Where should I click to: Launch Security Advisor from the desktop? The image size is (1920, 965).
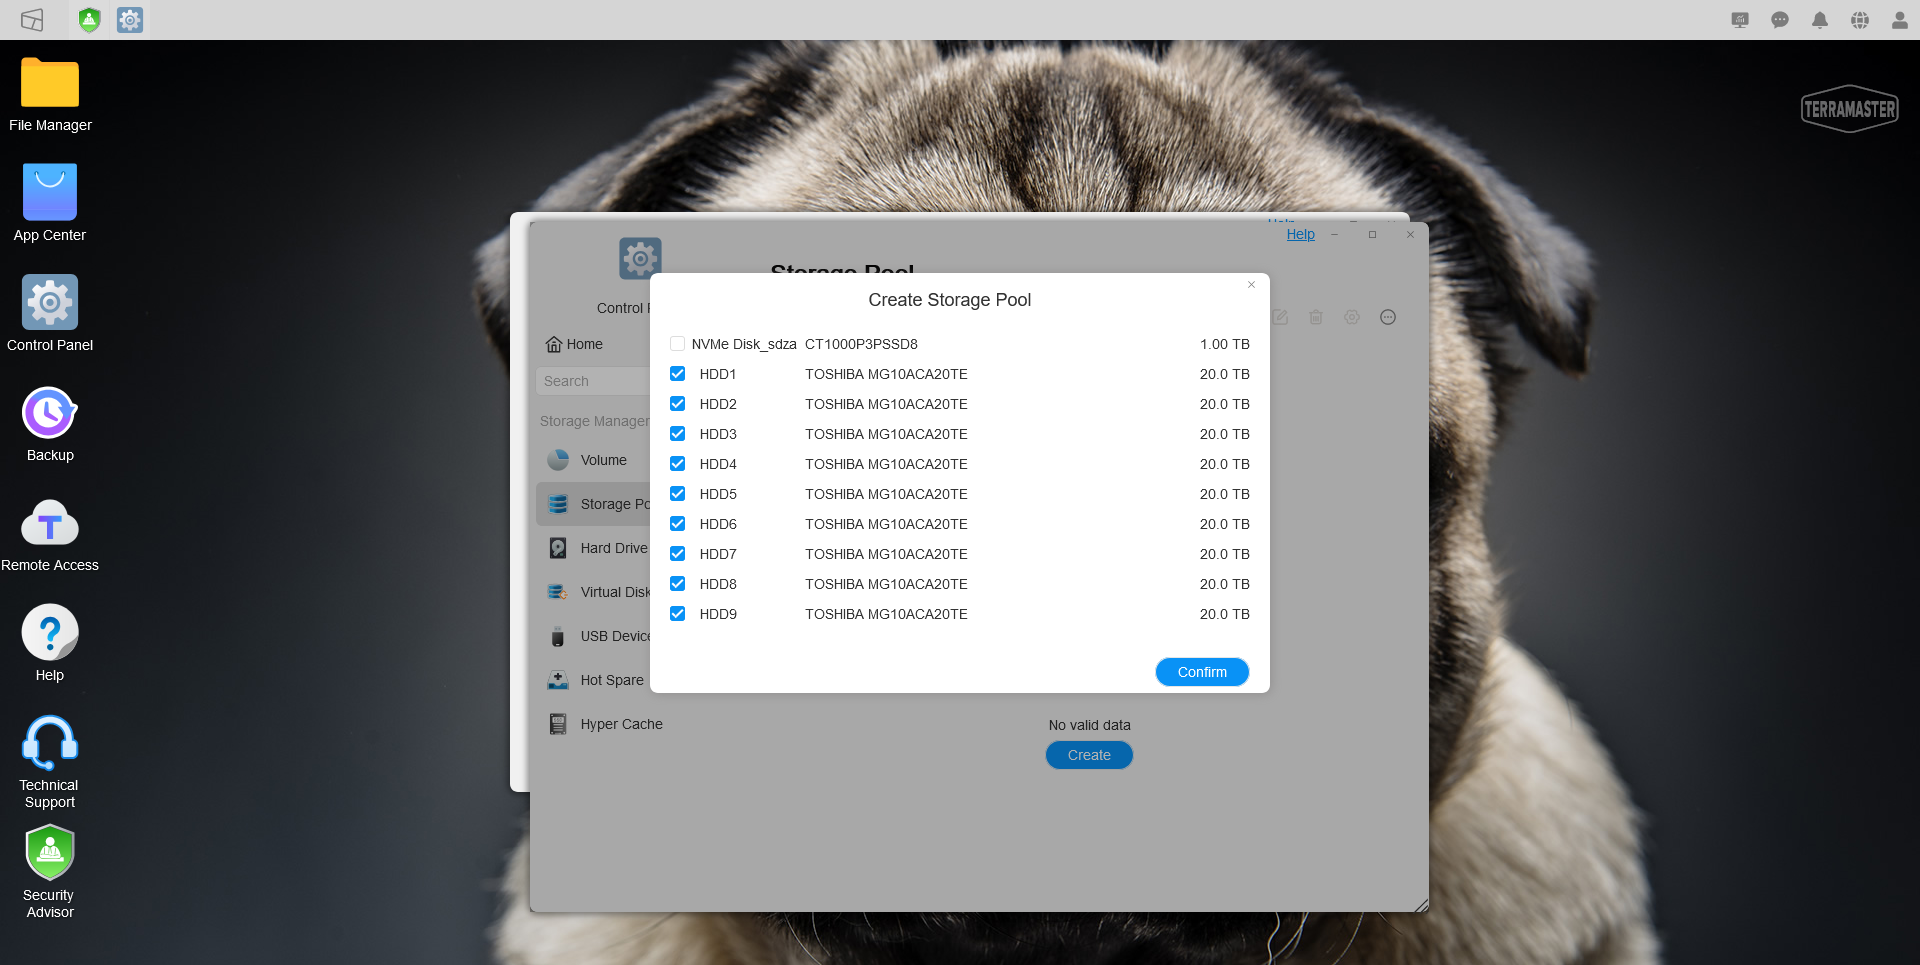50,872
